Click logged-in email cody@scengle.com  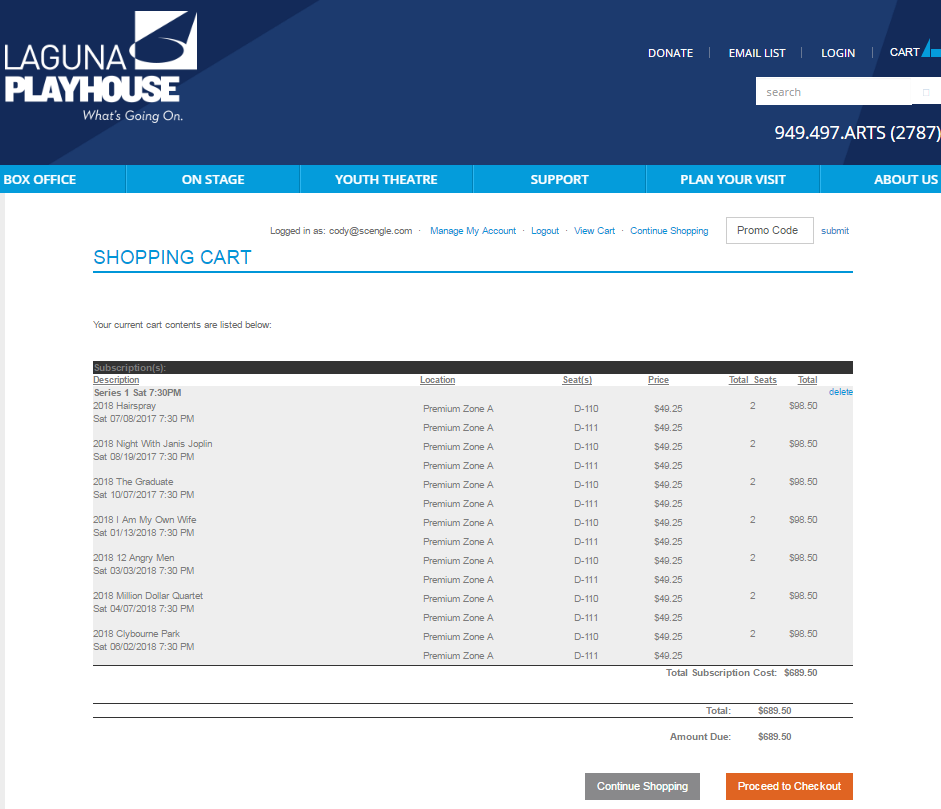[x=370, y=231]
